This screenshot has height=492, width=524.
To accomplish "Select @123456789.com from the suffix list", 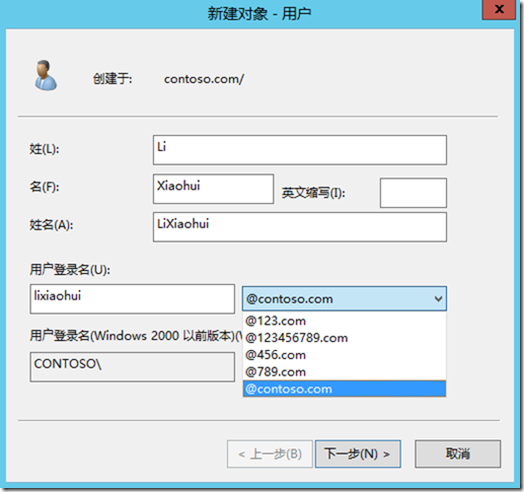I will 344,338.
